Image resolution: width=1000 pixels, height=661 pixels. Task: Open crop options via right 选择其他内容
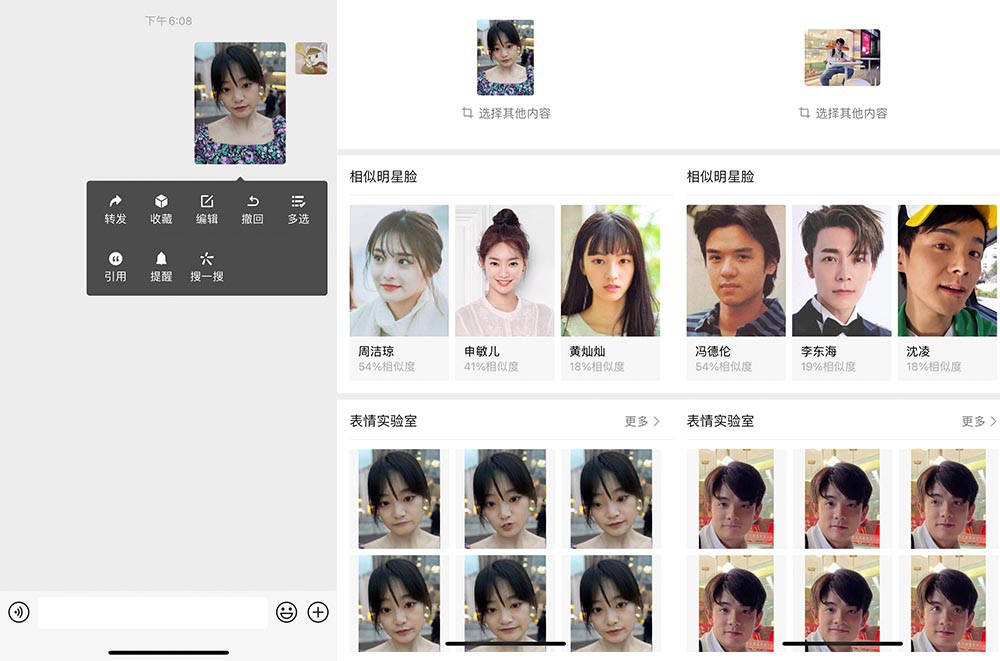tap(842, 112)
